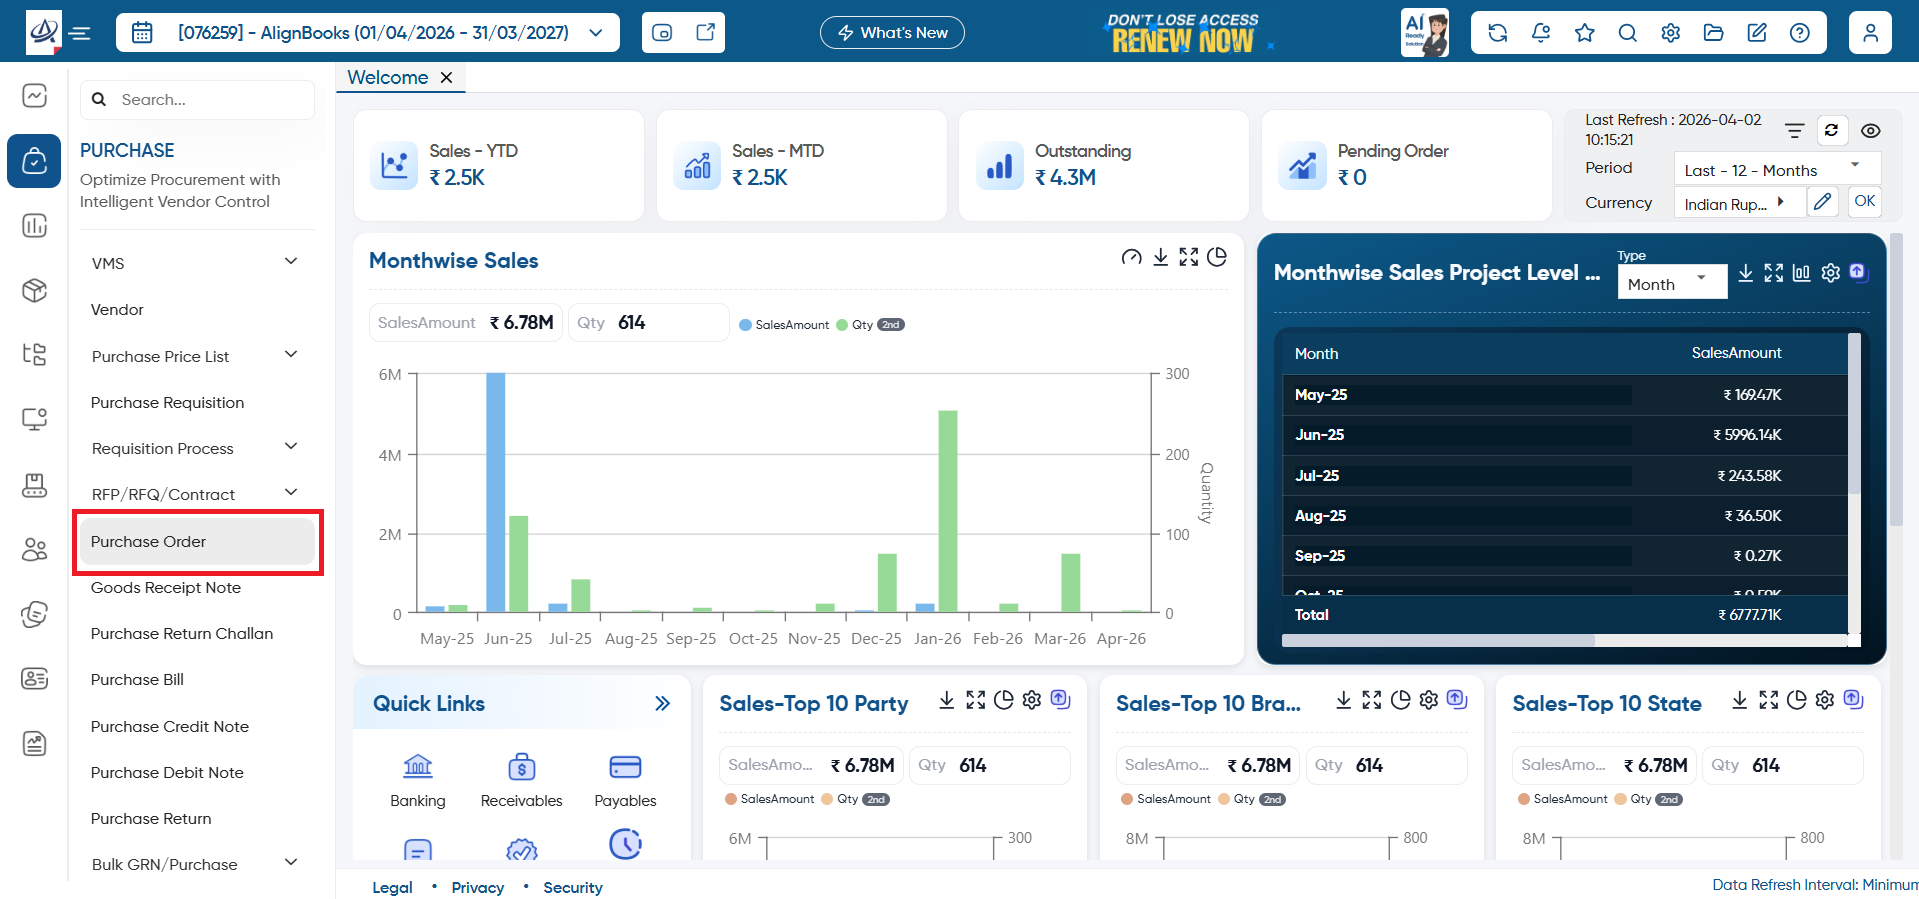The height and width of the screenshot is (899, 1919).
Task: Open the help question mark icon
Action: 1800,33
